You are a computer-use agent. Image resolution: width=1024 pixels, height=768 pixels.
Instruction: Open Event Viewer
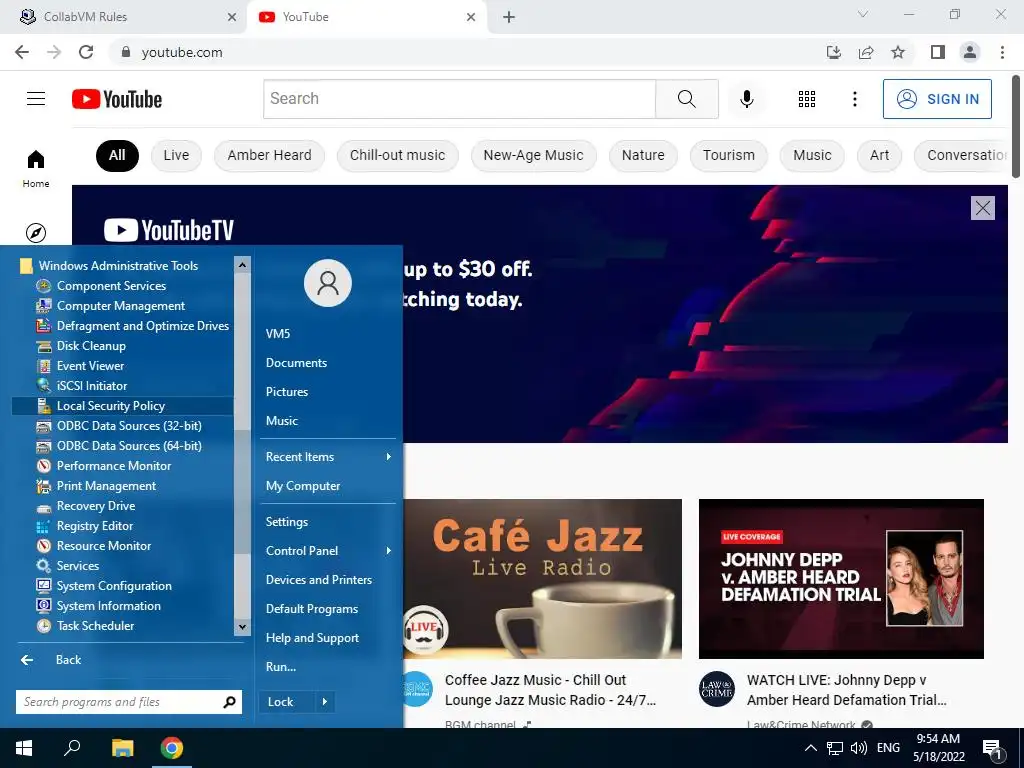(90, 366)
